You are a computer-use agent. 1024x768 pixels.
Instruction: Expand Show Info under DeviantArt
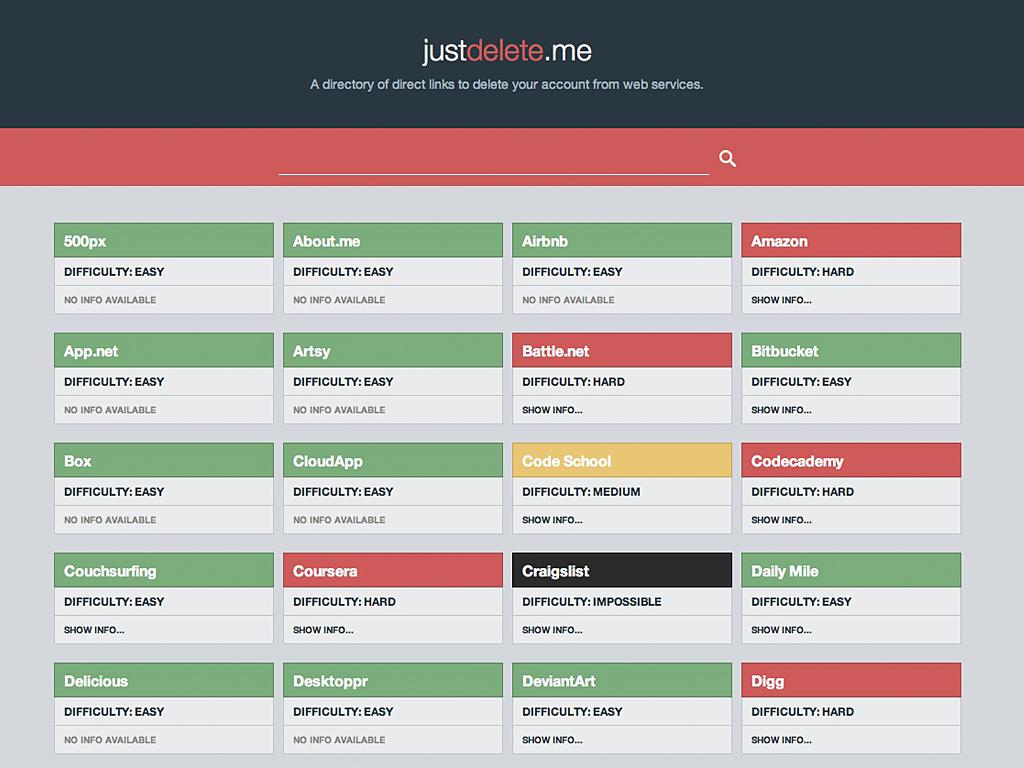click(552, 740)
